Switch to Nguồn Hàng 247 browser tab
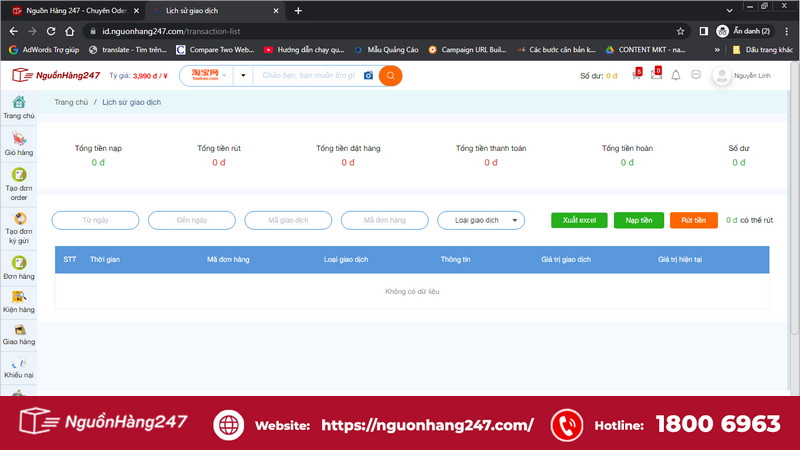Screen dimensions: 800x450 pyautogui.click(x=74, y=11)
